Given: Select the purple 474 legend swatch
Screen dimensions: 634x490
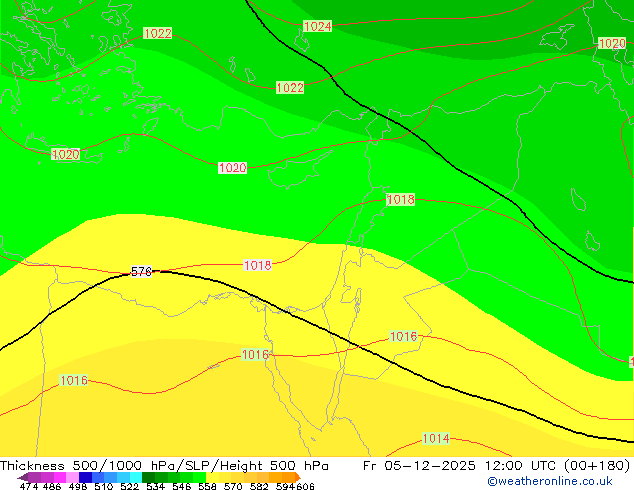Looking at the screenshot, I should point(34,477).
